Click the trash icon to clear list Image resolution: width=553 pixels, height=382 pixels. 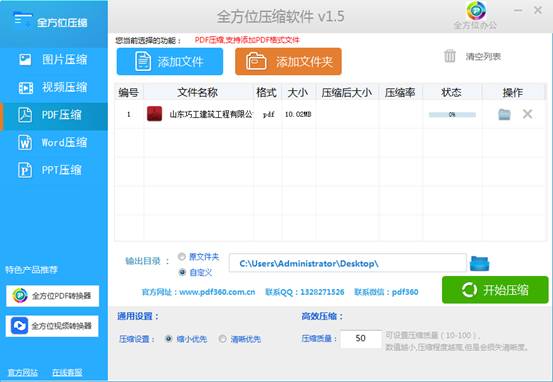click(x=450, y=56)
